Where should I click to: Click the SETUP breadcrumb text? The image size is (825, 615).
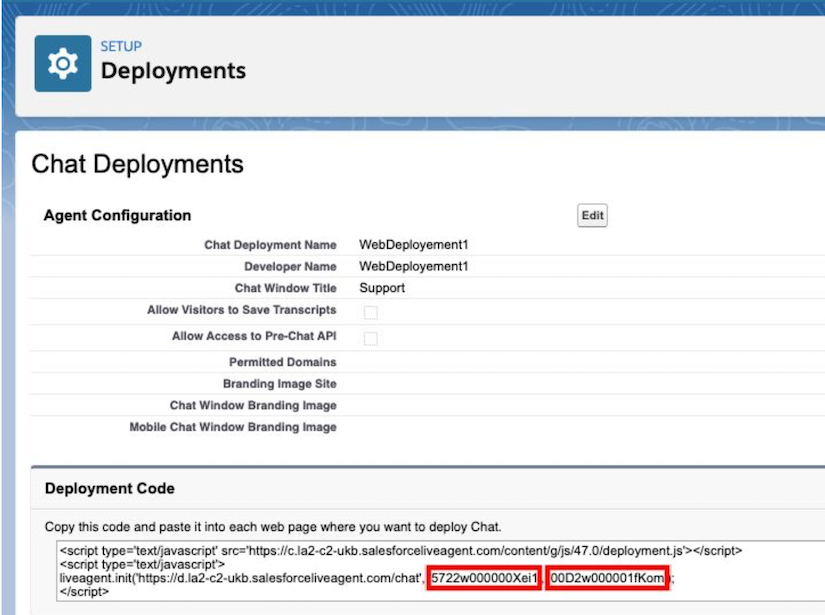pos(121,46)
